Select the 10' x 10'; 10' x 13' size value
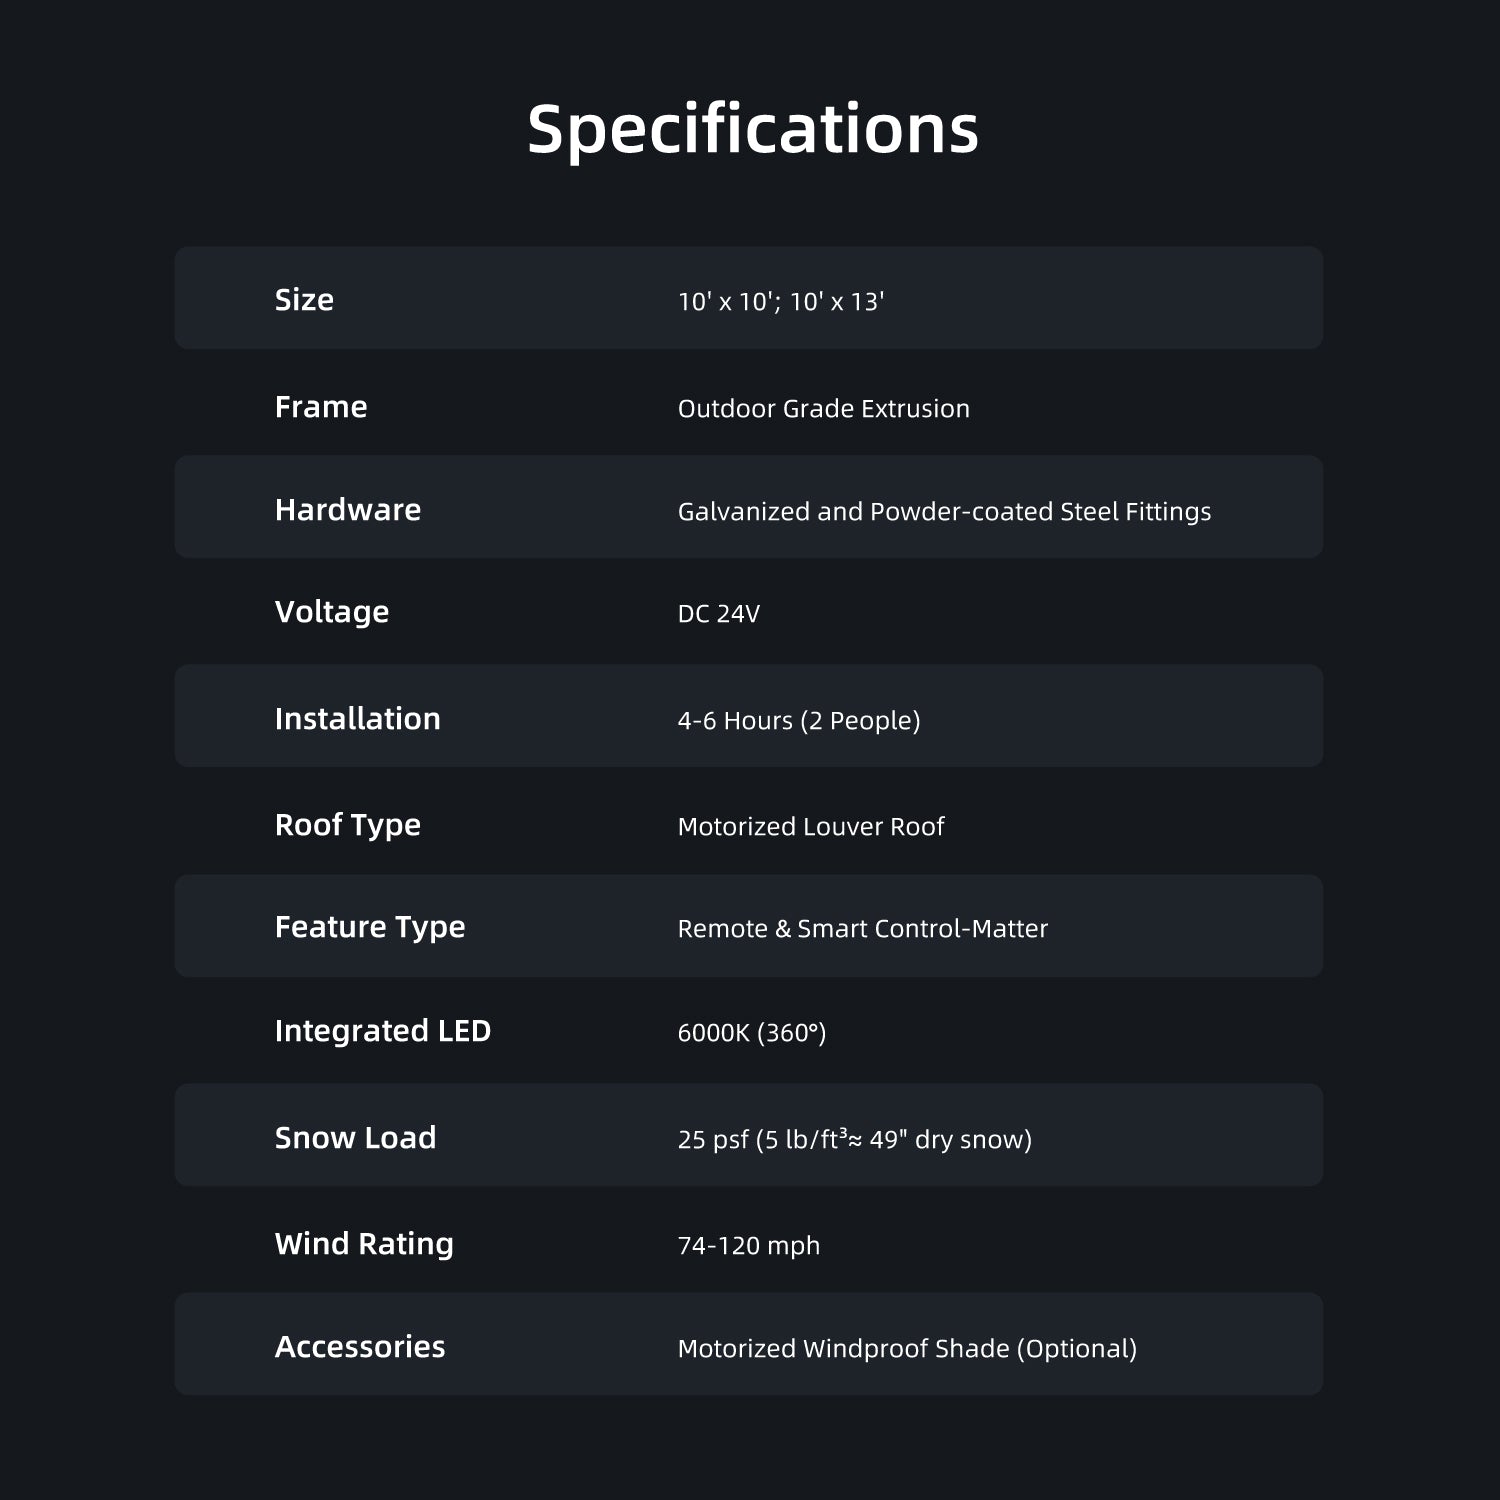Screen dimensions: 1500x1500 tap(780, 302)
